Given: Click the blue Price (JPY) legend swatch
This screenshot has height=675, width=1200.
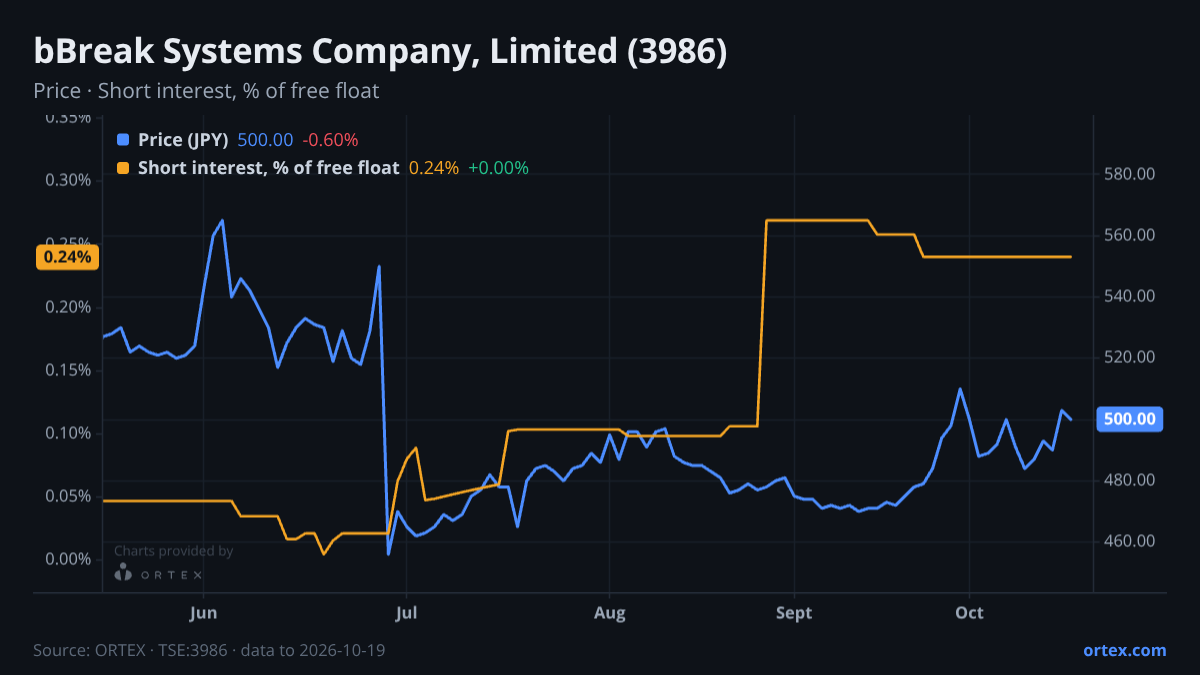Looking at the screenshot, I should 123,139.
